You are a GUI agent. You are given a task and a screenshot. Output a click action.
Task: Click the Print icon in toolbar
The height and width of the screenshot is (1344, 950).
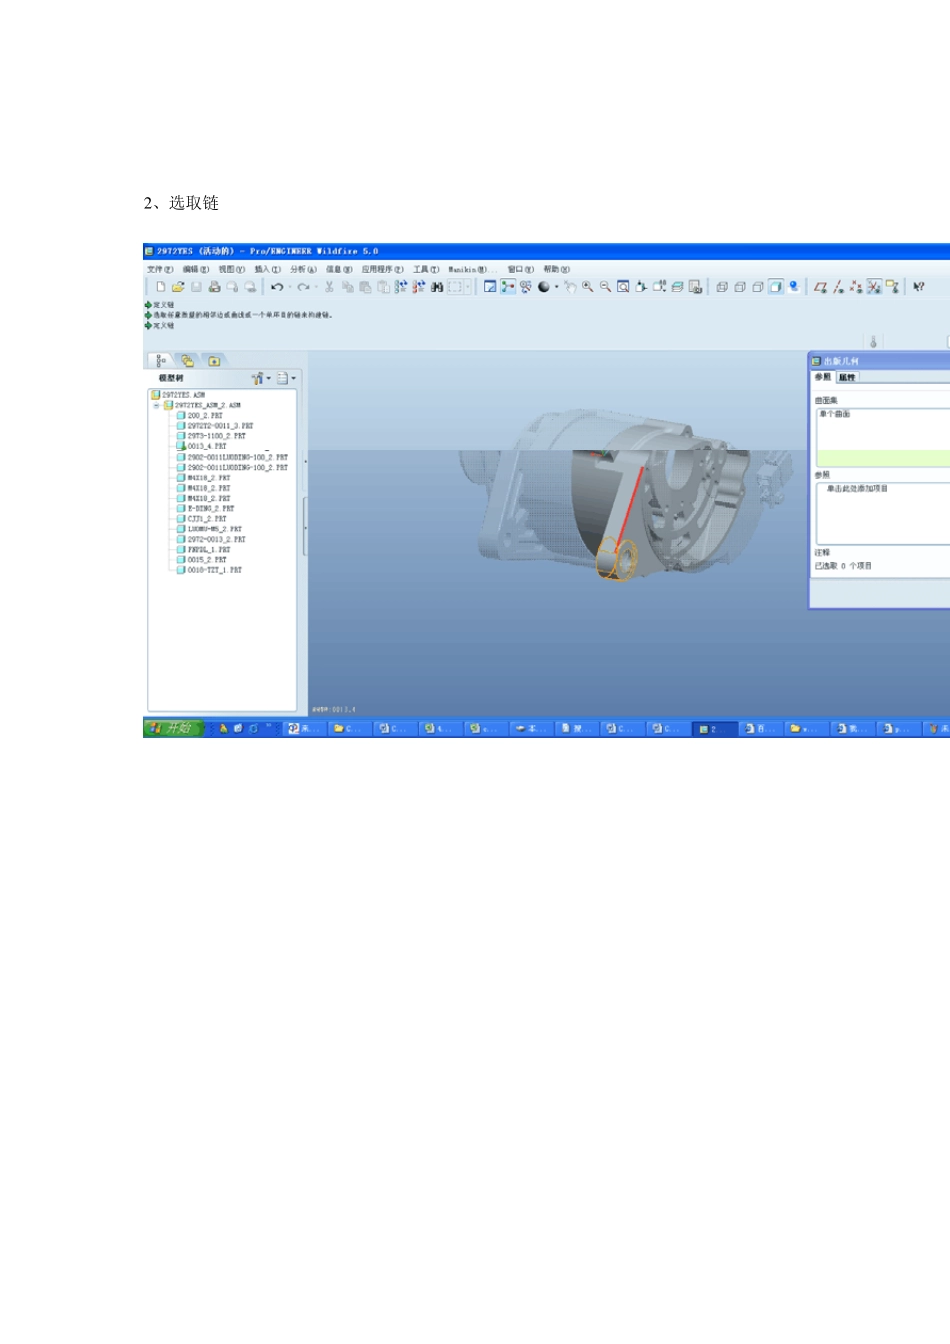tap(214, 287)
